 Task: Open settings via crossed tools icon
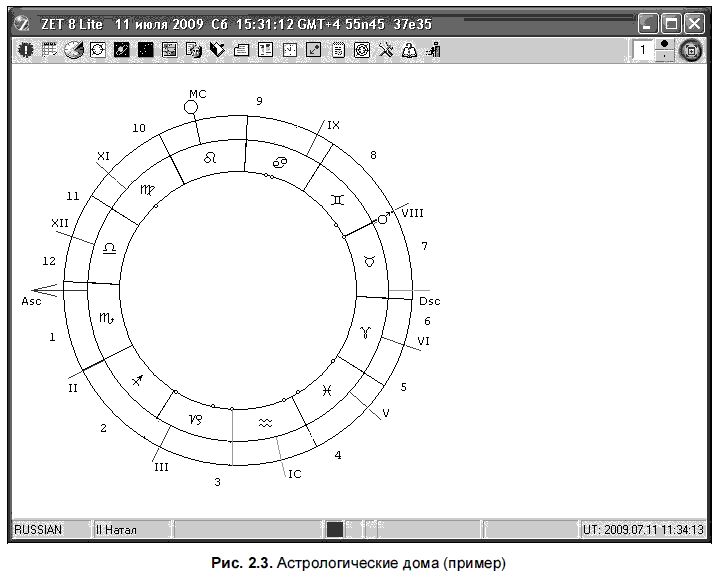pyautogui.click(x=386, y=50)
